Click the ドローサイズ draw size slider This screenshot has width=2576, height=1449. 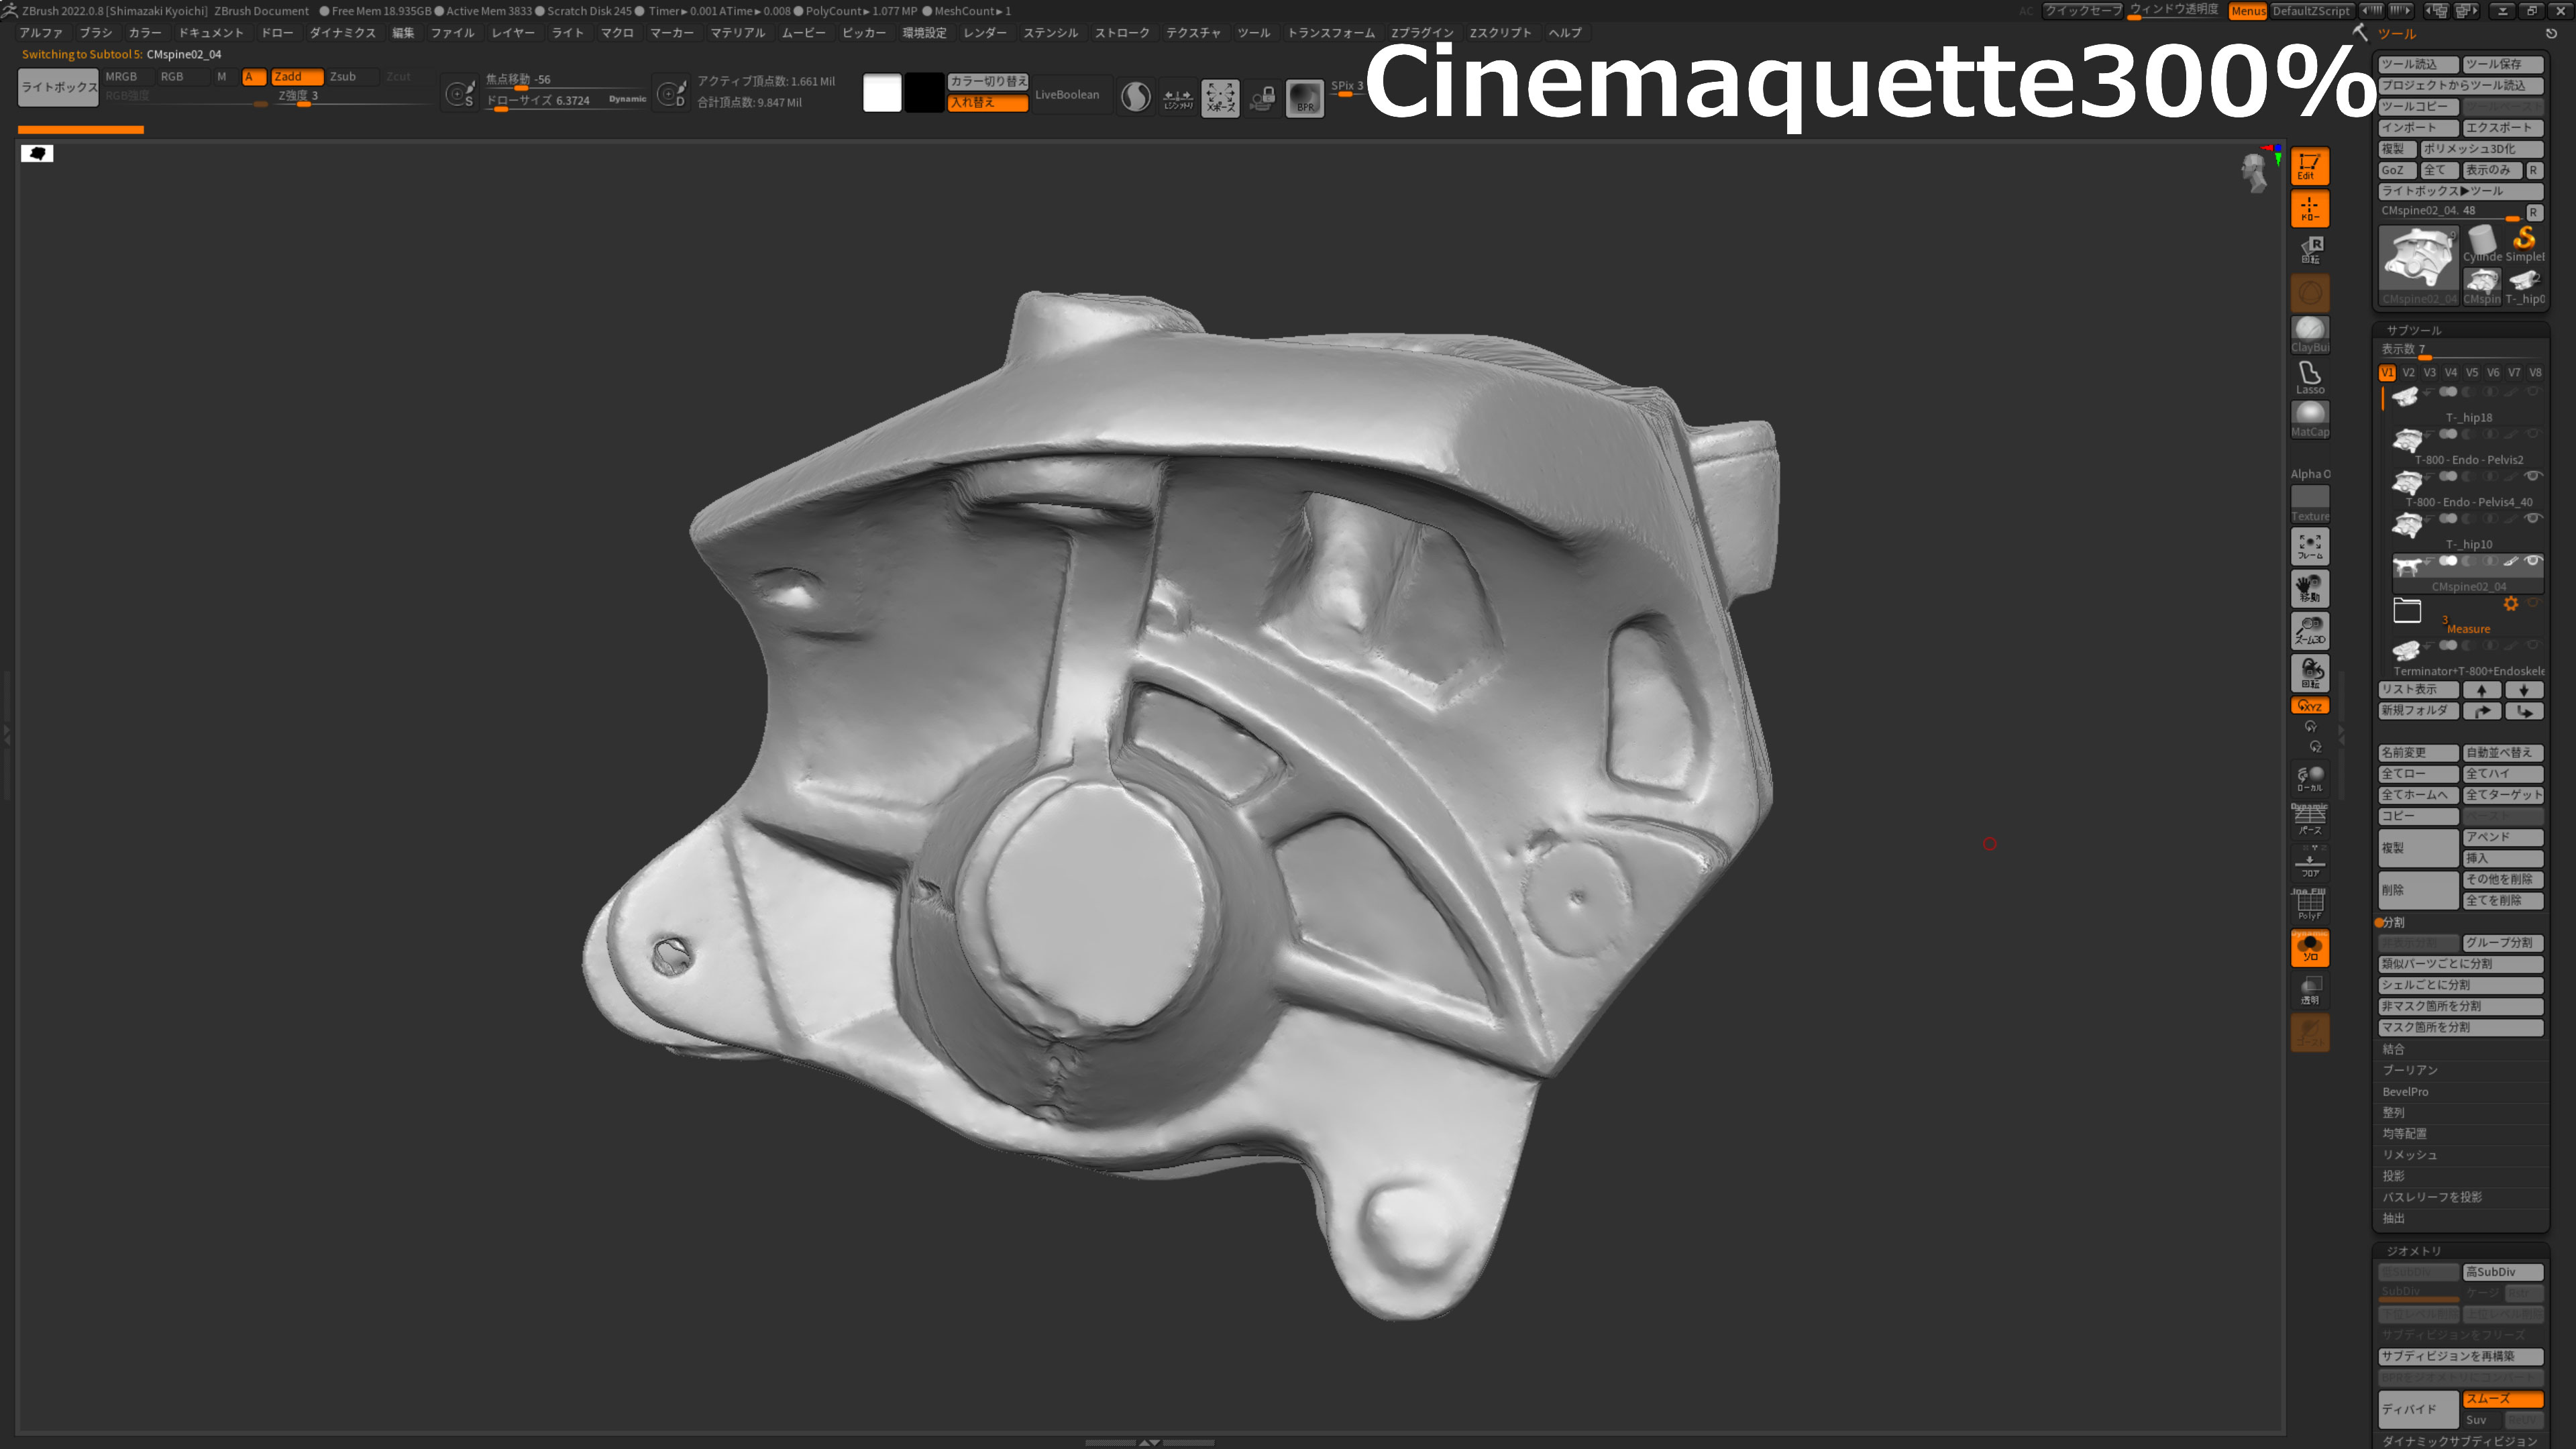pos(566,102)
